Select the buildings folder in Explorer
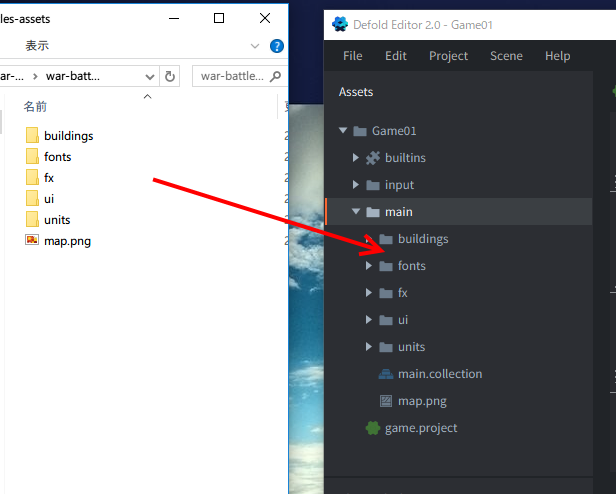Viewport: 616px width, 494px height. click(x=68, y=136)
